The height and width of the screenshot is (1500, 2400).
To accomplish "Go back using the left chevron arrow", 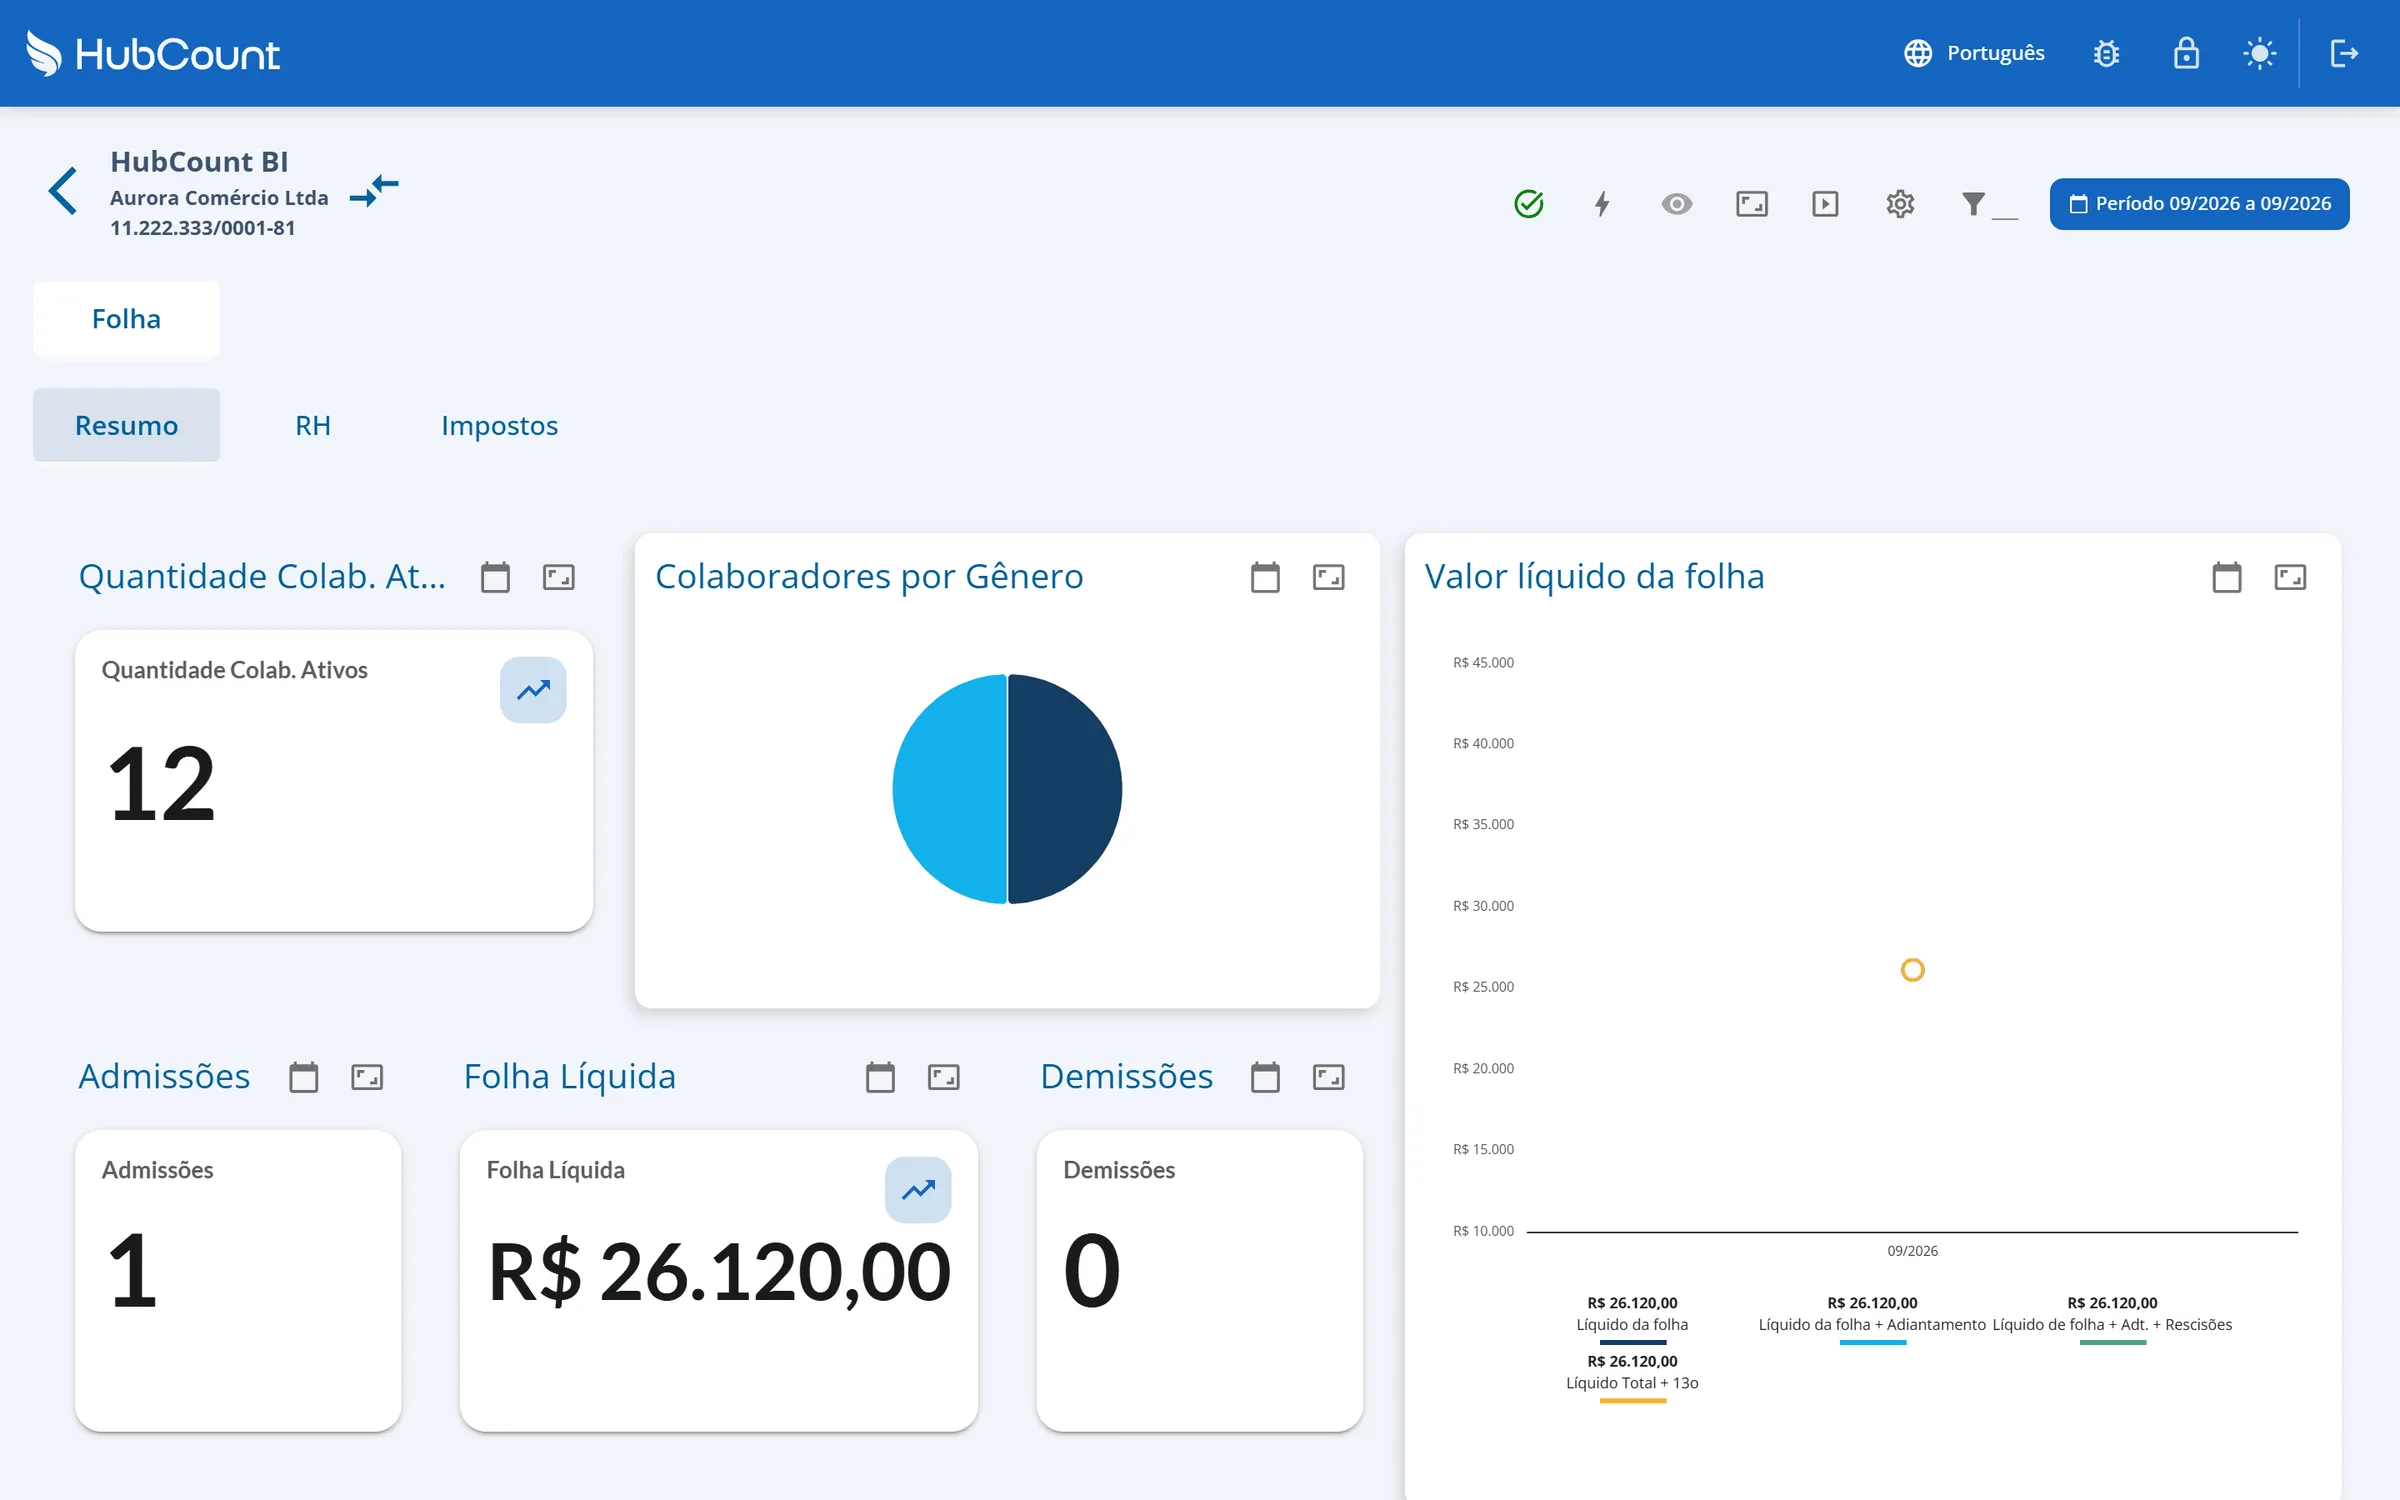I will (x=63, y=191).
